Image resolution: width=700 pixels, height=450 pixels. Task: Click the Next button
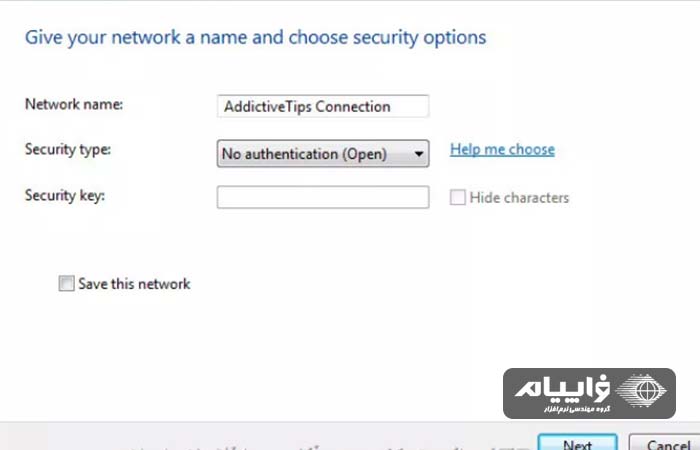(x=577, y=442)
